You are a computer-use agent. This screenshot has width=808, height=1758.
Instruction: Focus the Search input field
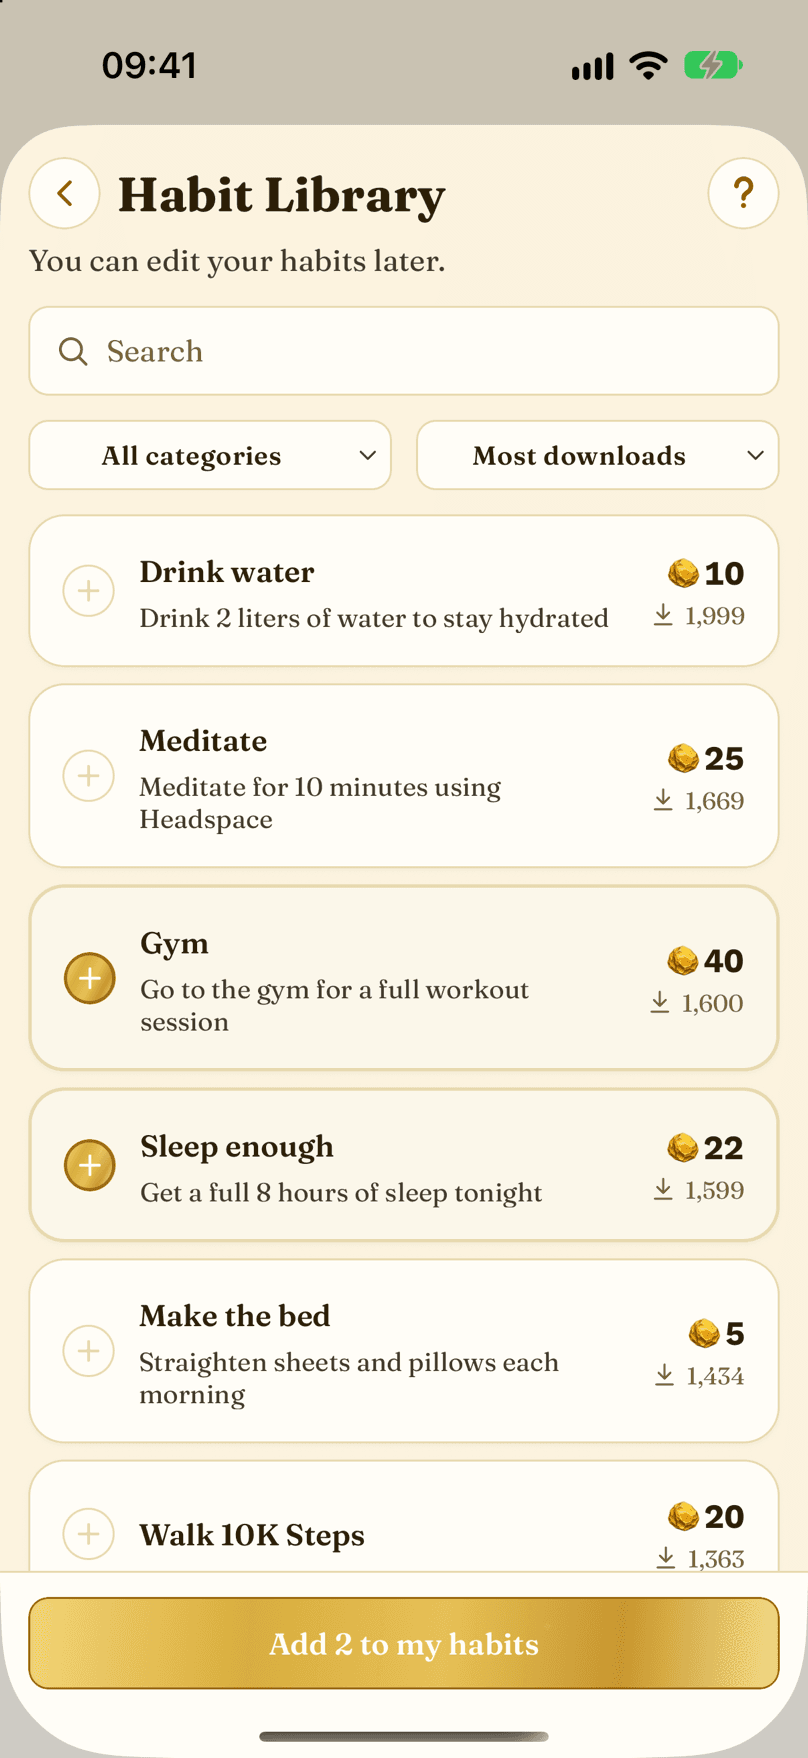[404, 351]
